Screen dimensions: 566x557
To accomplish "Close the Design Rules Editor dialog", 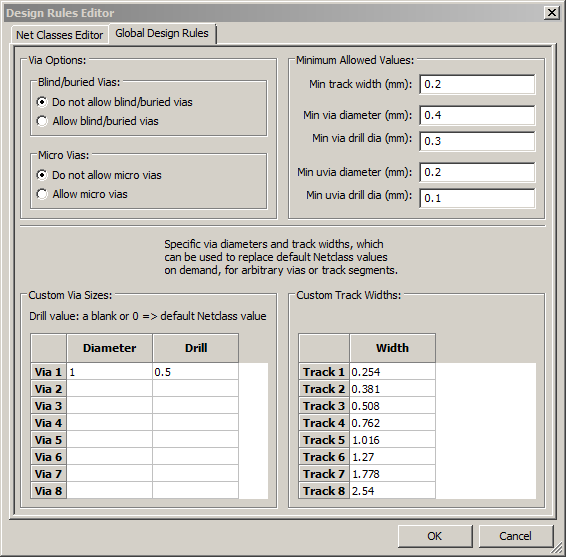I will (552, 13).
